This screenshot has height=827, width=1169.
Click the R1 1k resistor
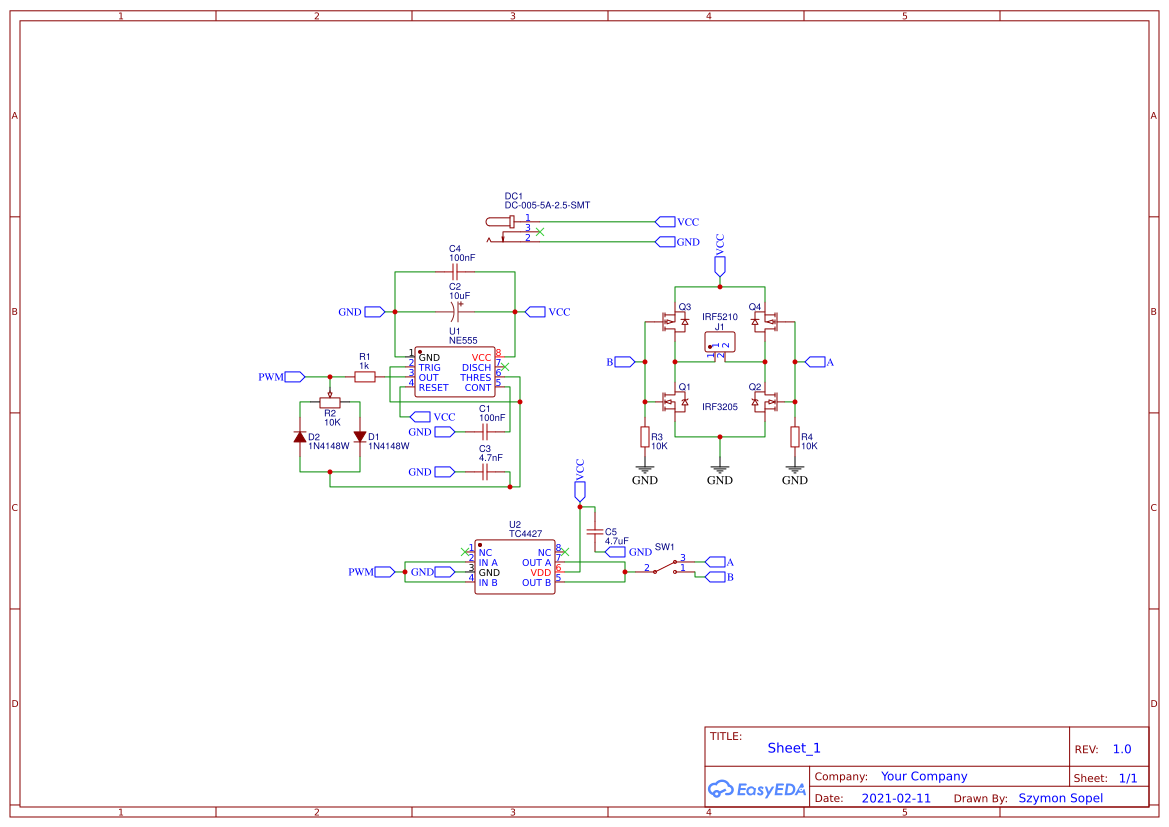coord(365,377)
